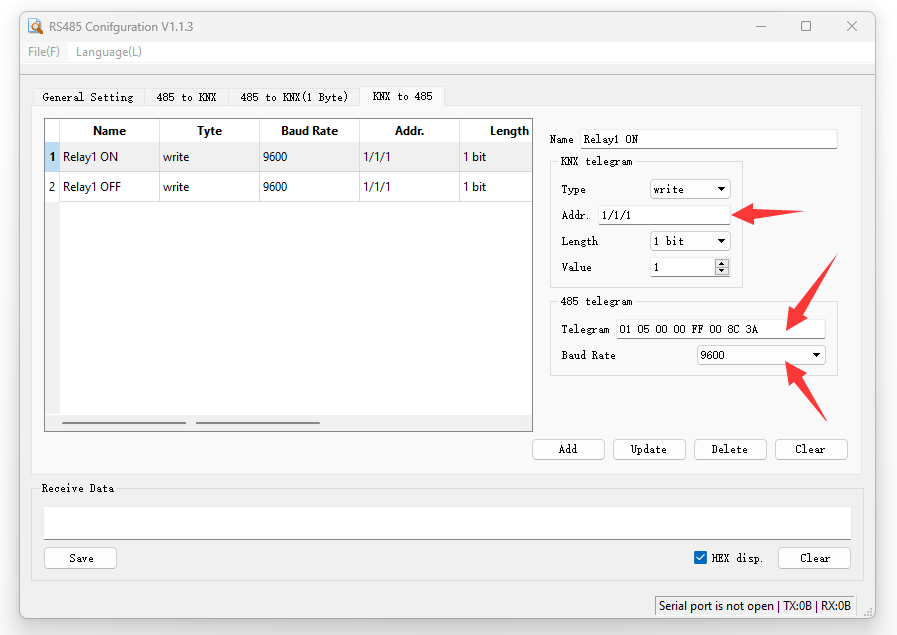Expand the Length dropdown
This screenshot has height=635, width=897.
(x=690, y=241)
